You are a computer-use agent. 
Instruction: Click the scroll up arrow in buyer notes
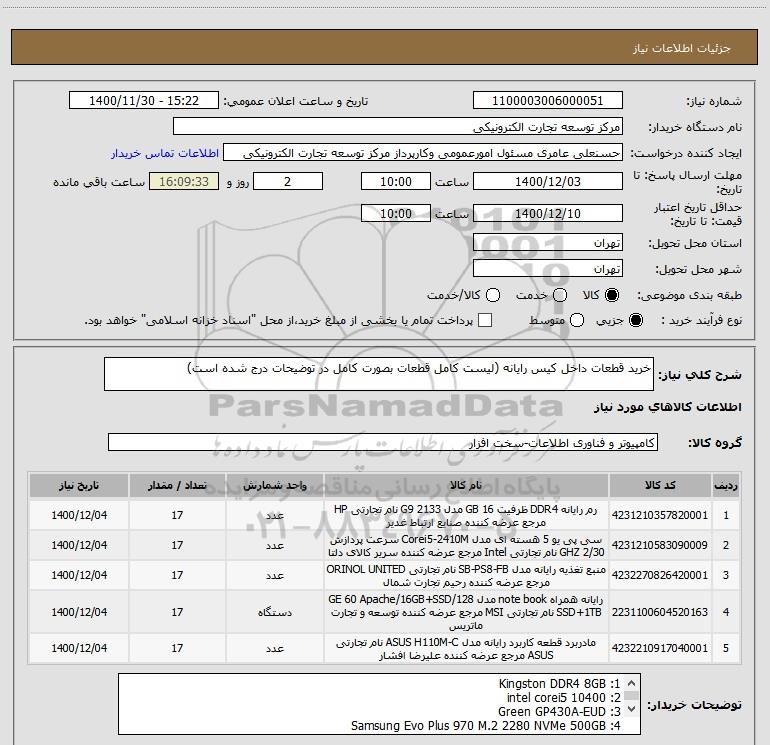[632, 683]
